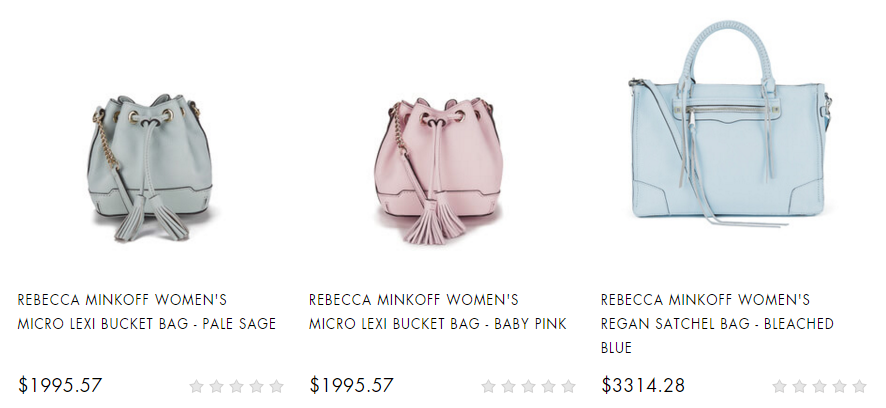Click the $3314.28 price of satchel
The image size is (886, 408).
click(x=643, y=385)
